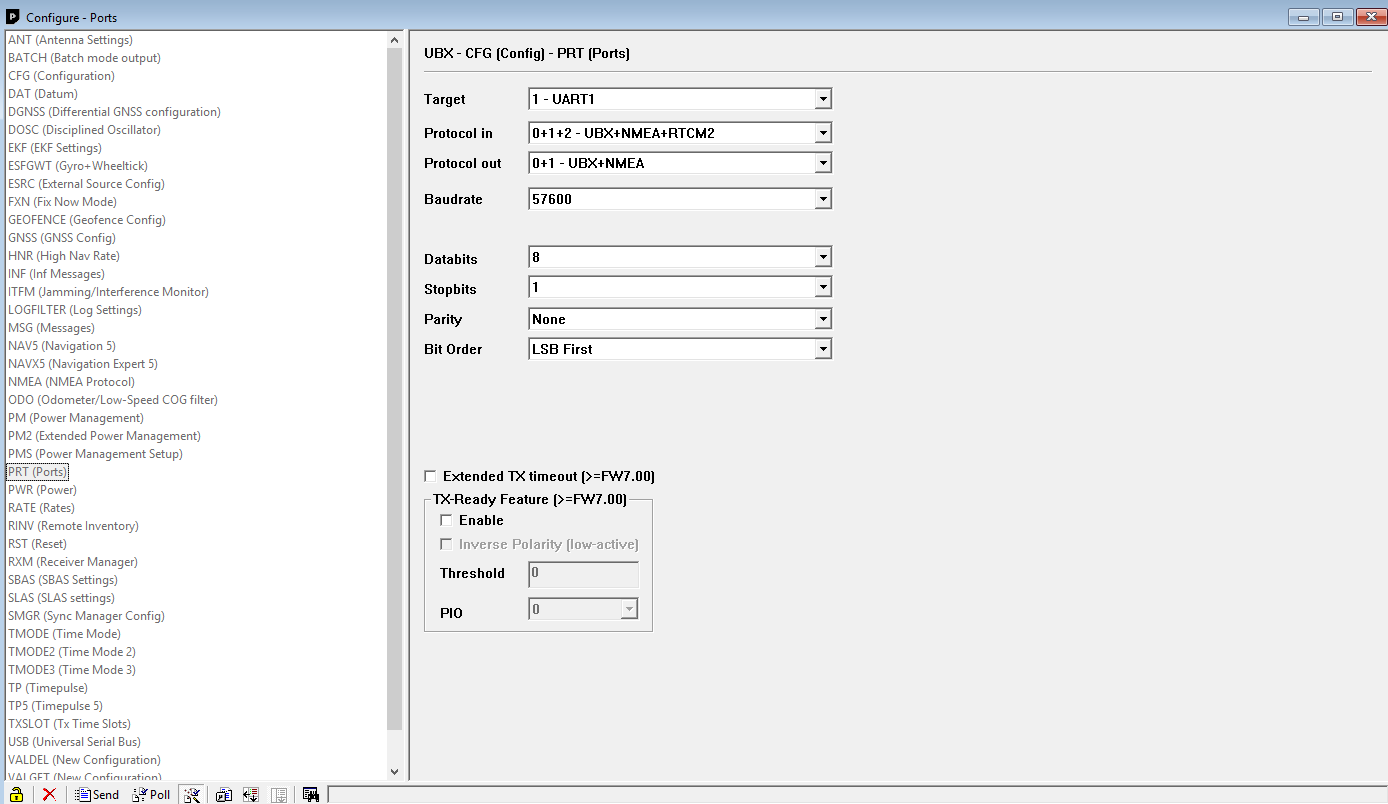Select ANT (Antenna Settings) message
1388x804 pixels.
tap(70, 40)
